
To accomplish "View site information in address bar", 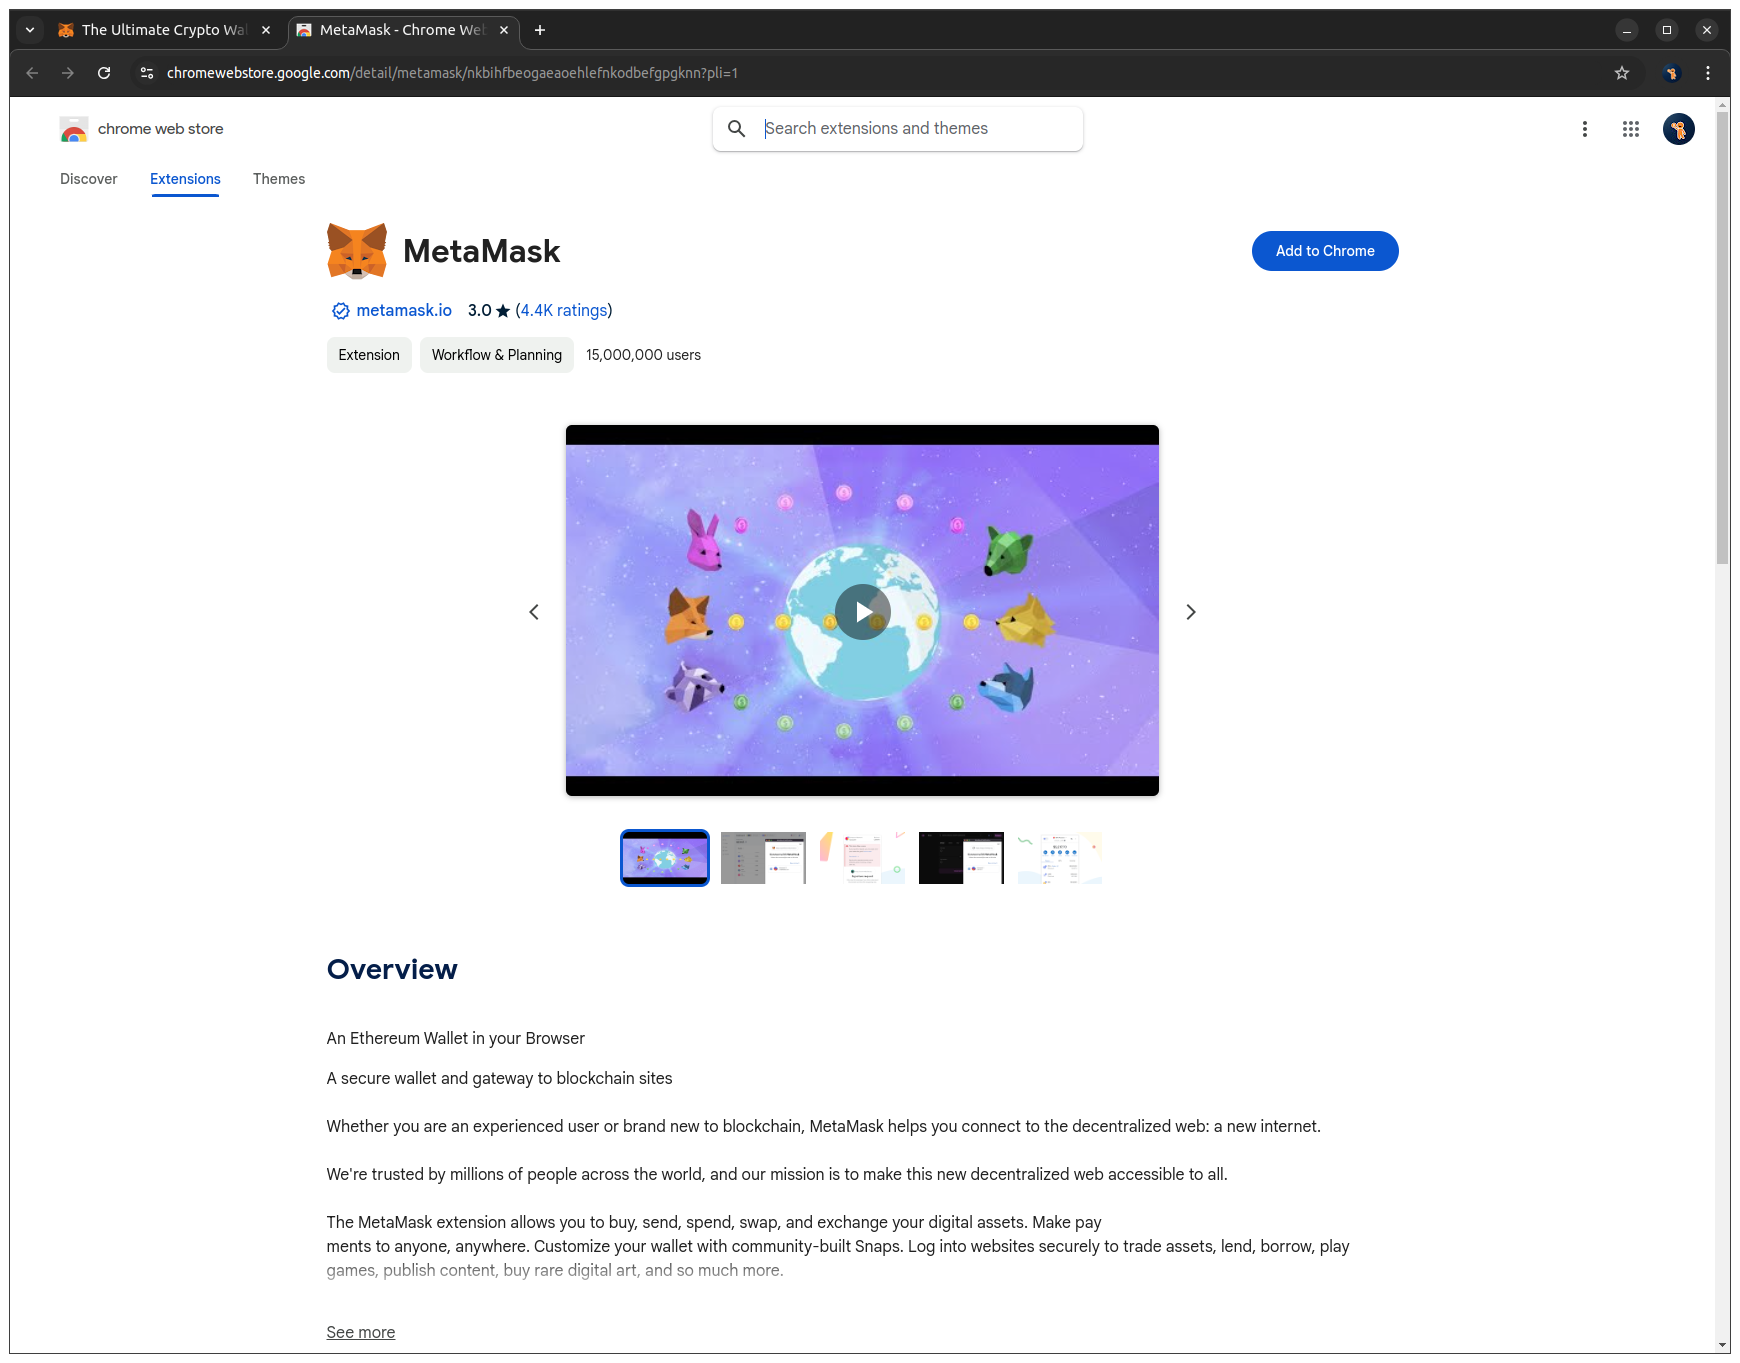I will click(147, 73).
